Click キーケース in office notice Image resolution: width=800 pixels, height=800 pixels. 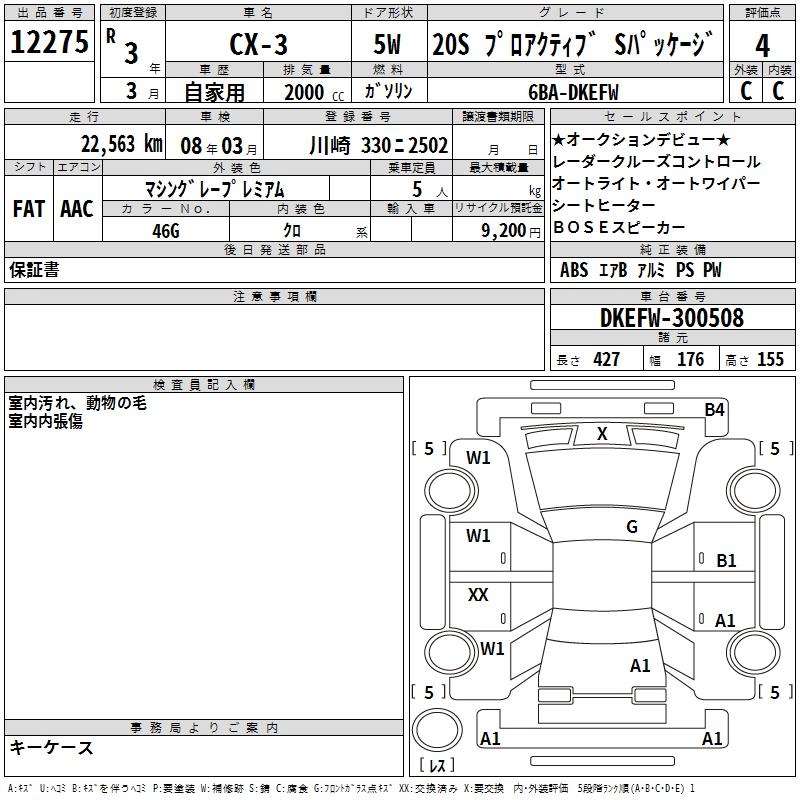(x=51, y=748)
